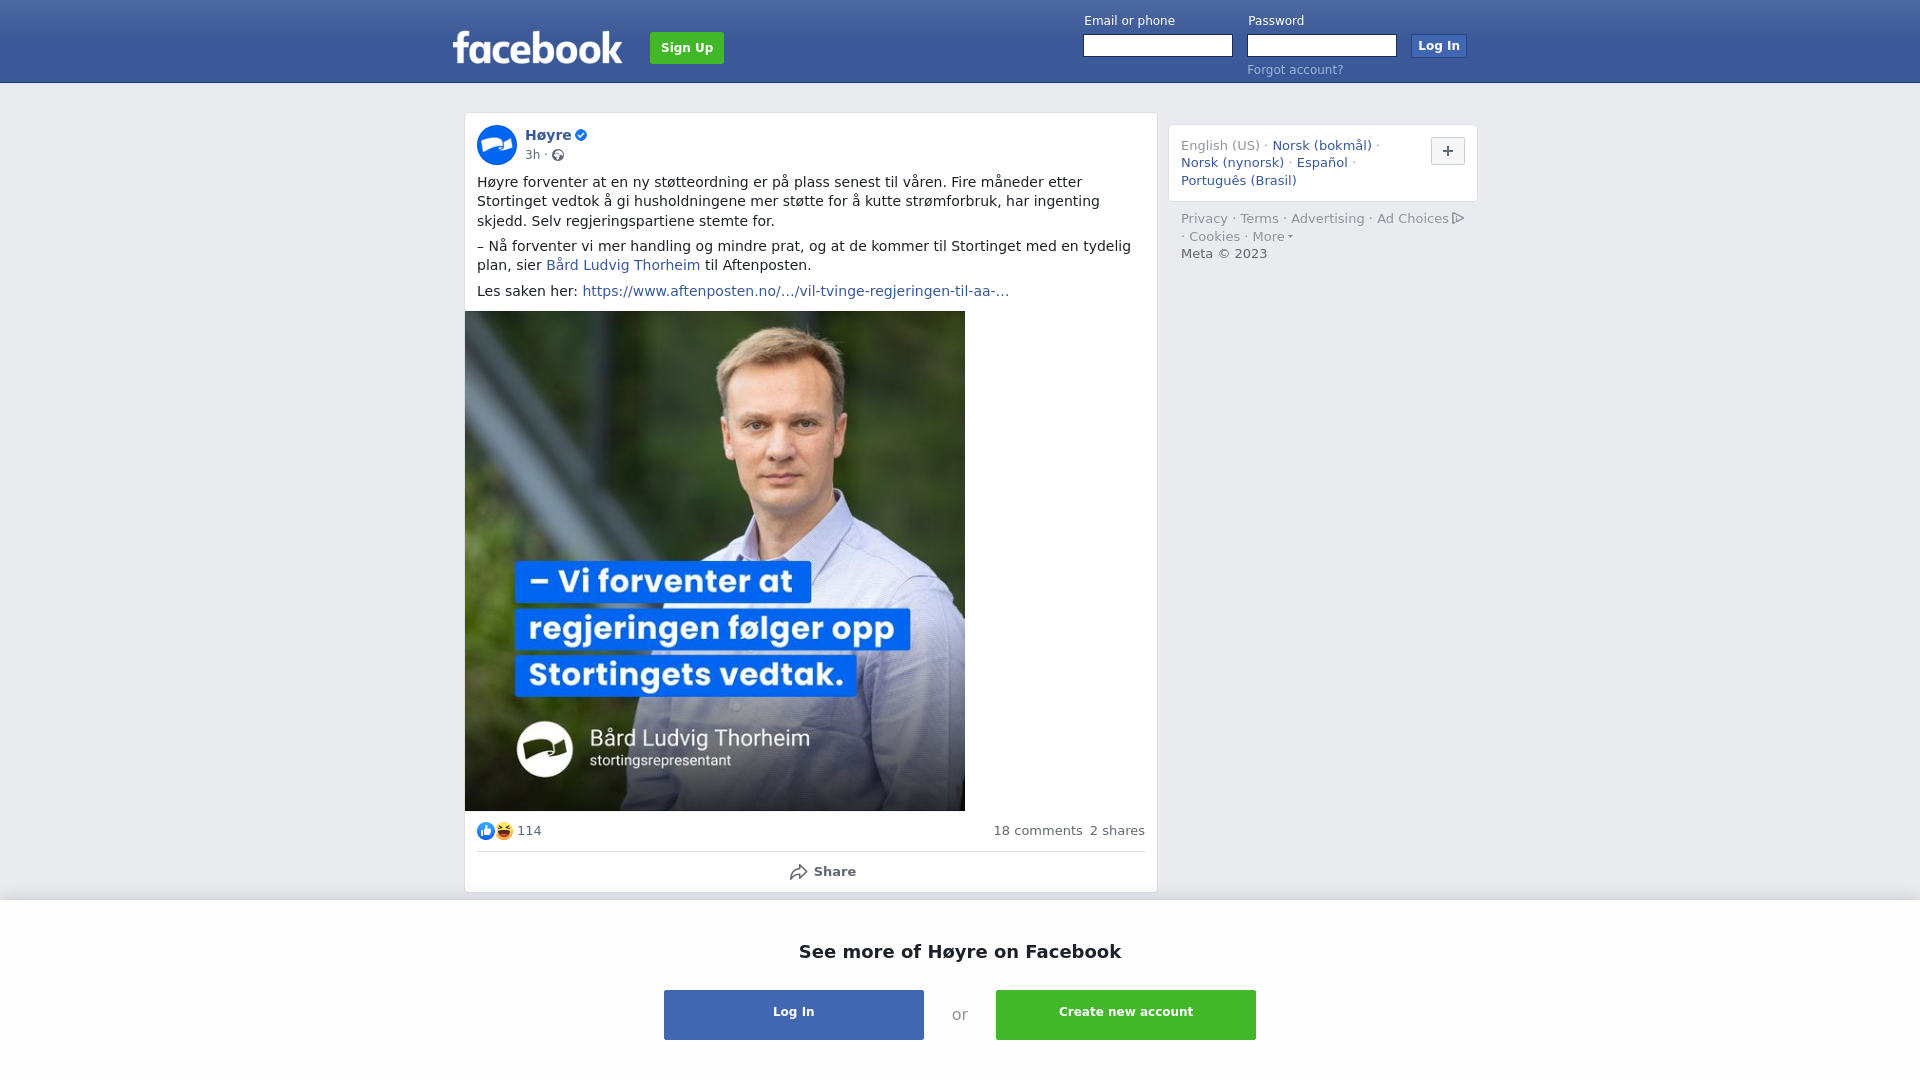This screenshot has height=1080, width=1920.
Task: Click the verified badge next to Høyre
Action: [x=581, y=135]
